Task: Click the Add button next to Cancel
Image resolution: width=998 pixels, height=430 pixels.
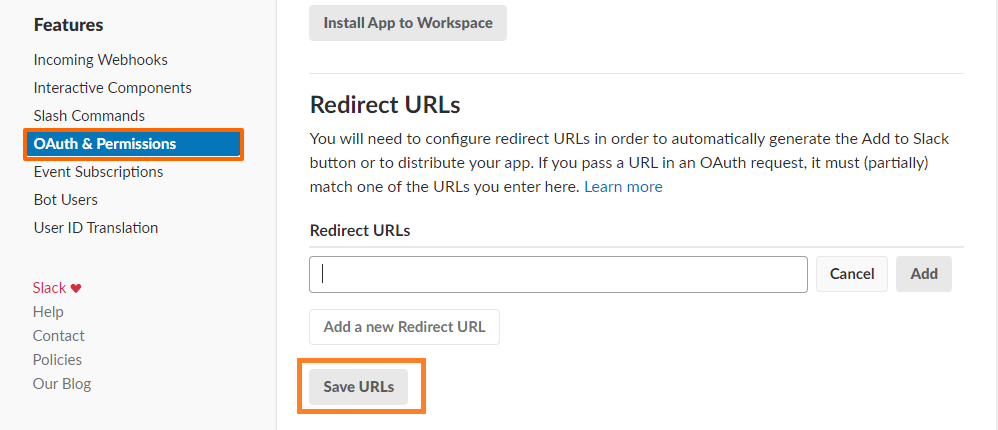Action: pos(924,274)
